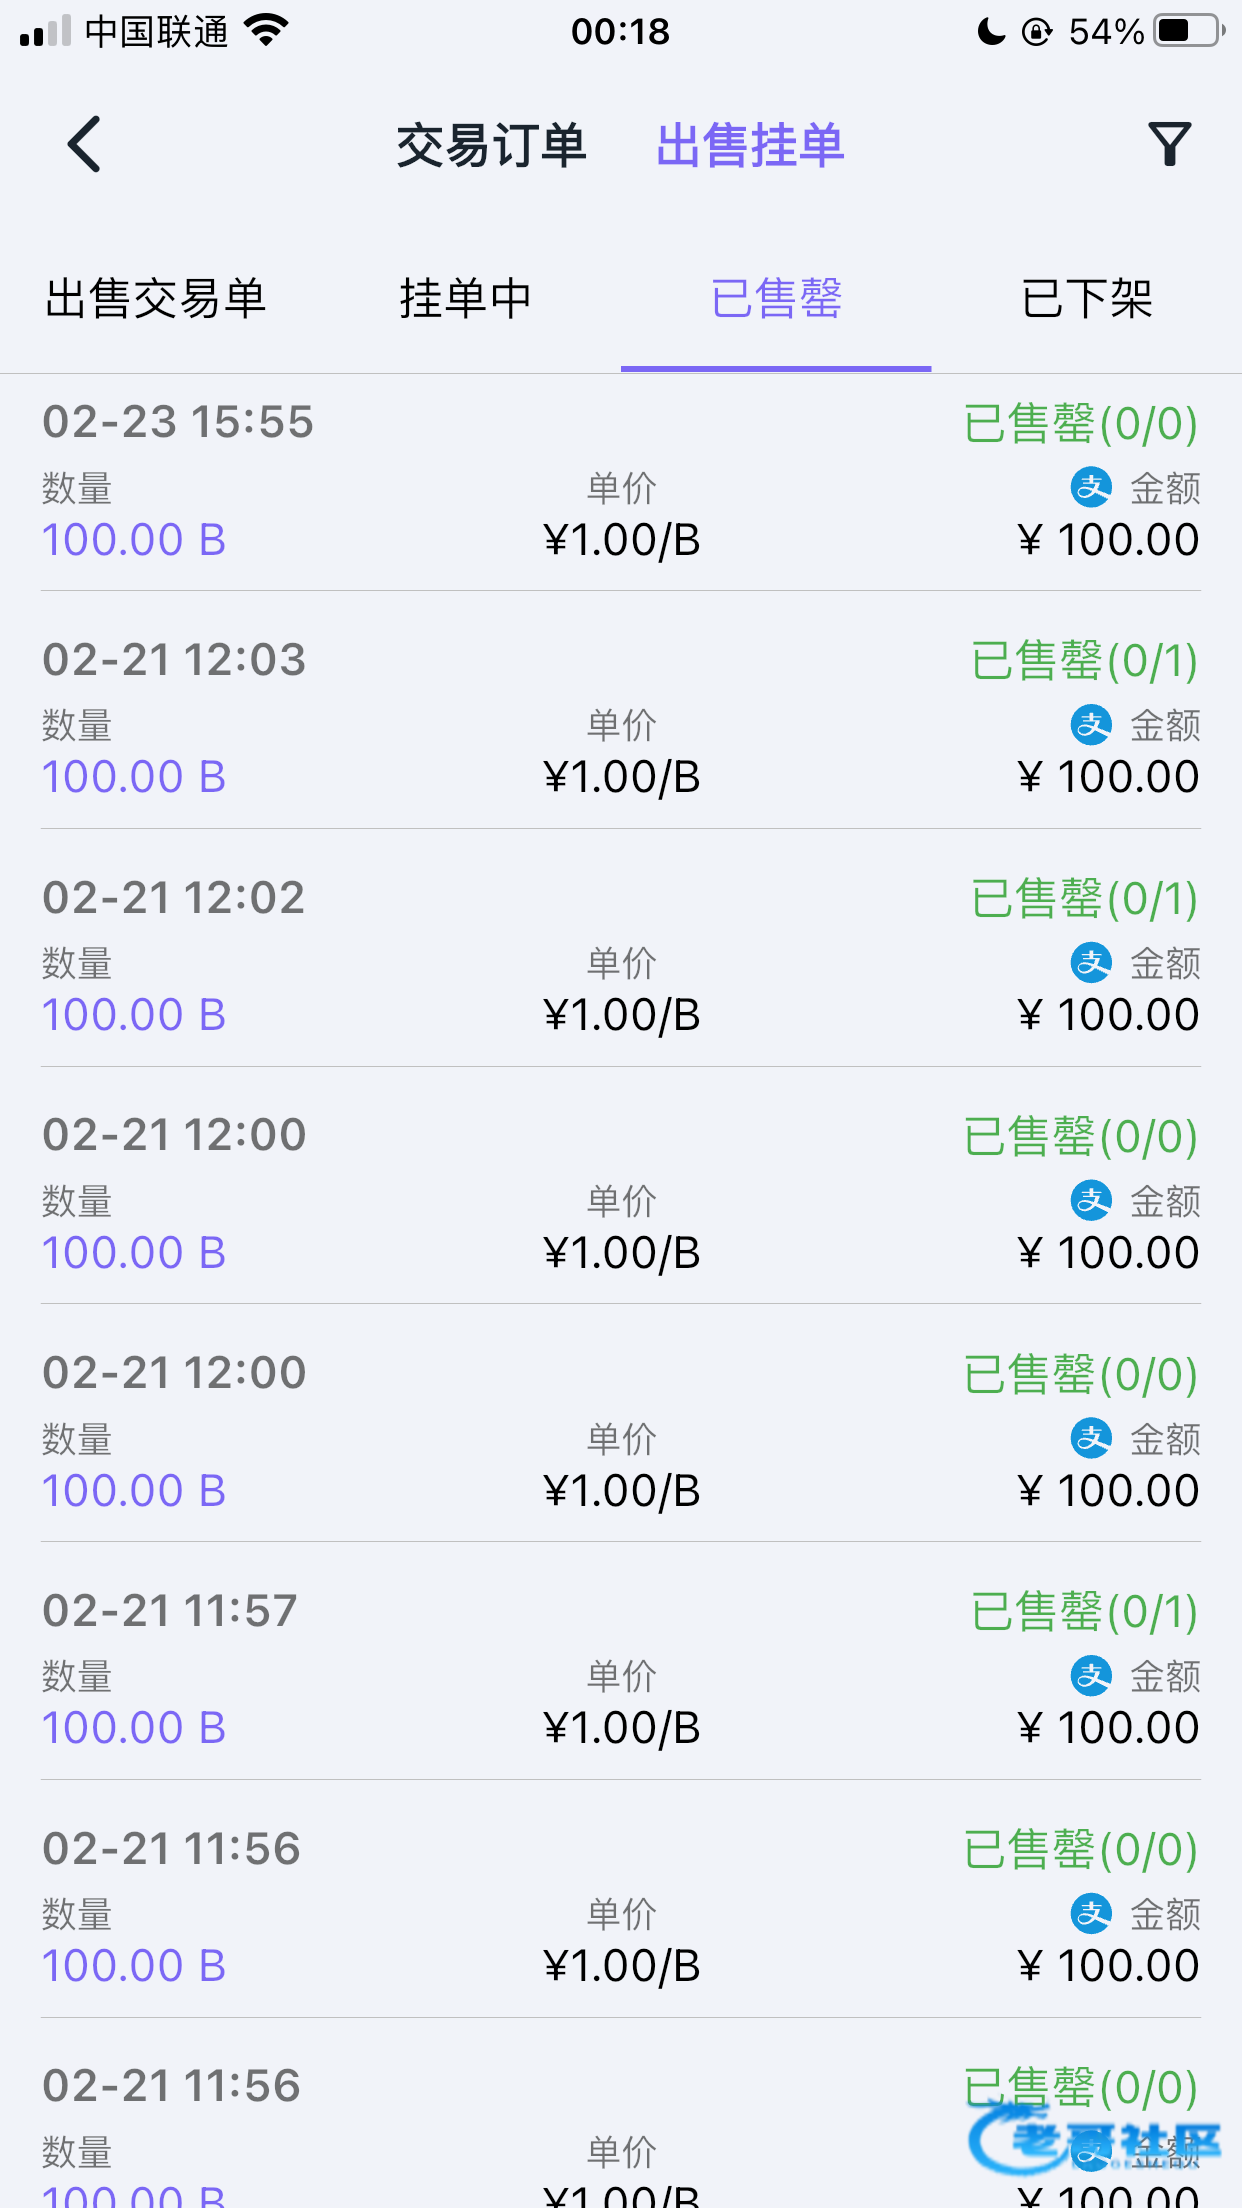Switch to 交易订单 header tab

tap(491, 146)
